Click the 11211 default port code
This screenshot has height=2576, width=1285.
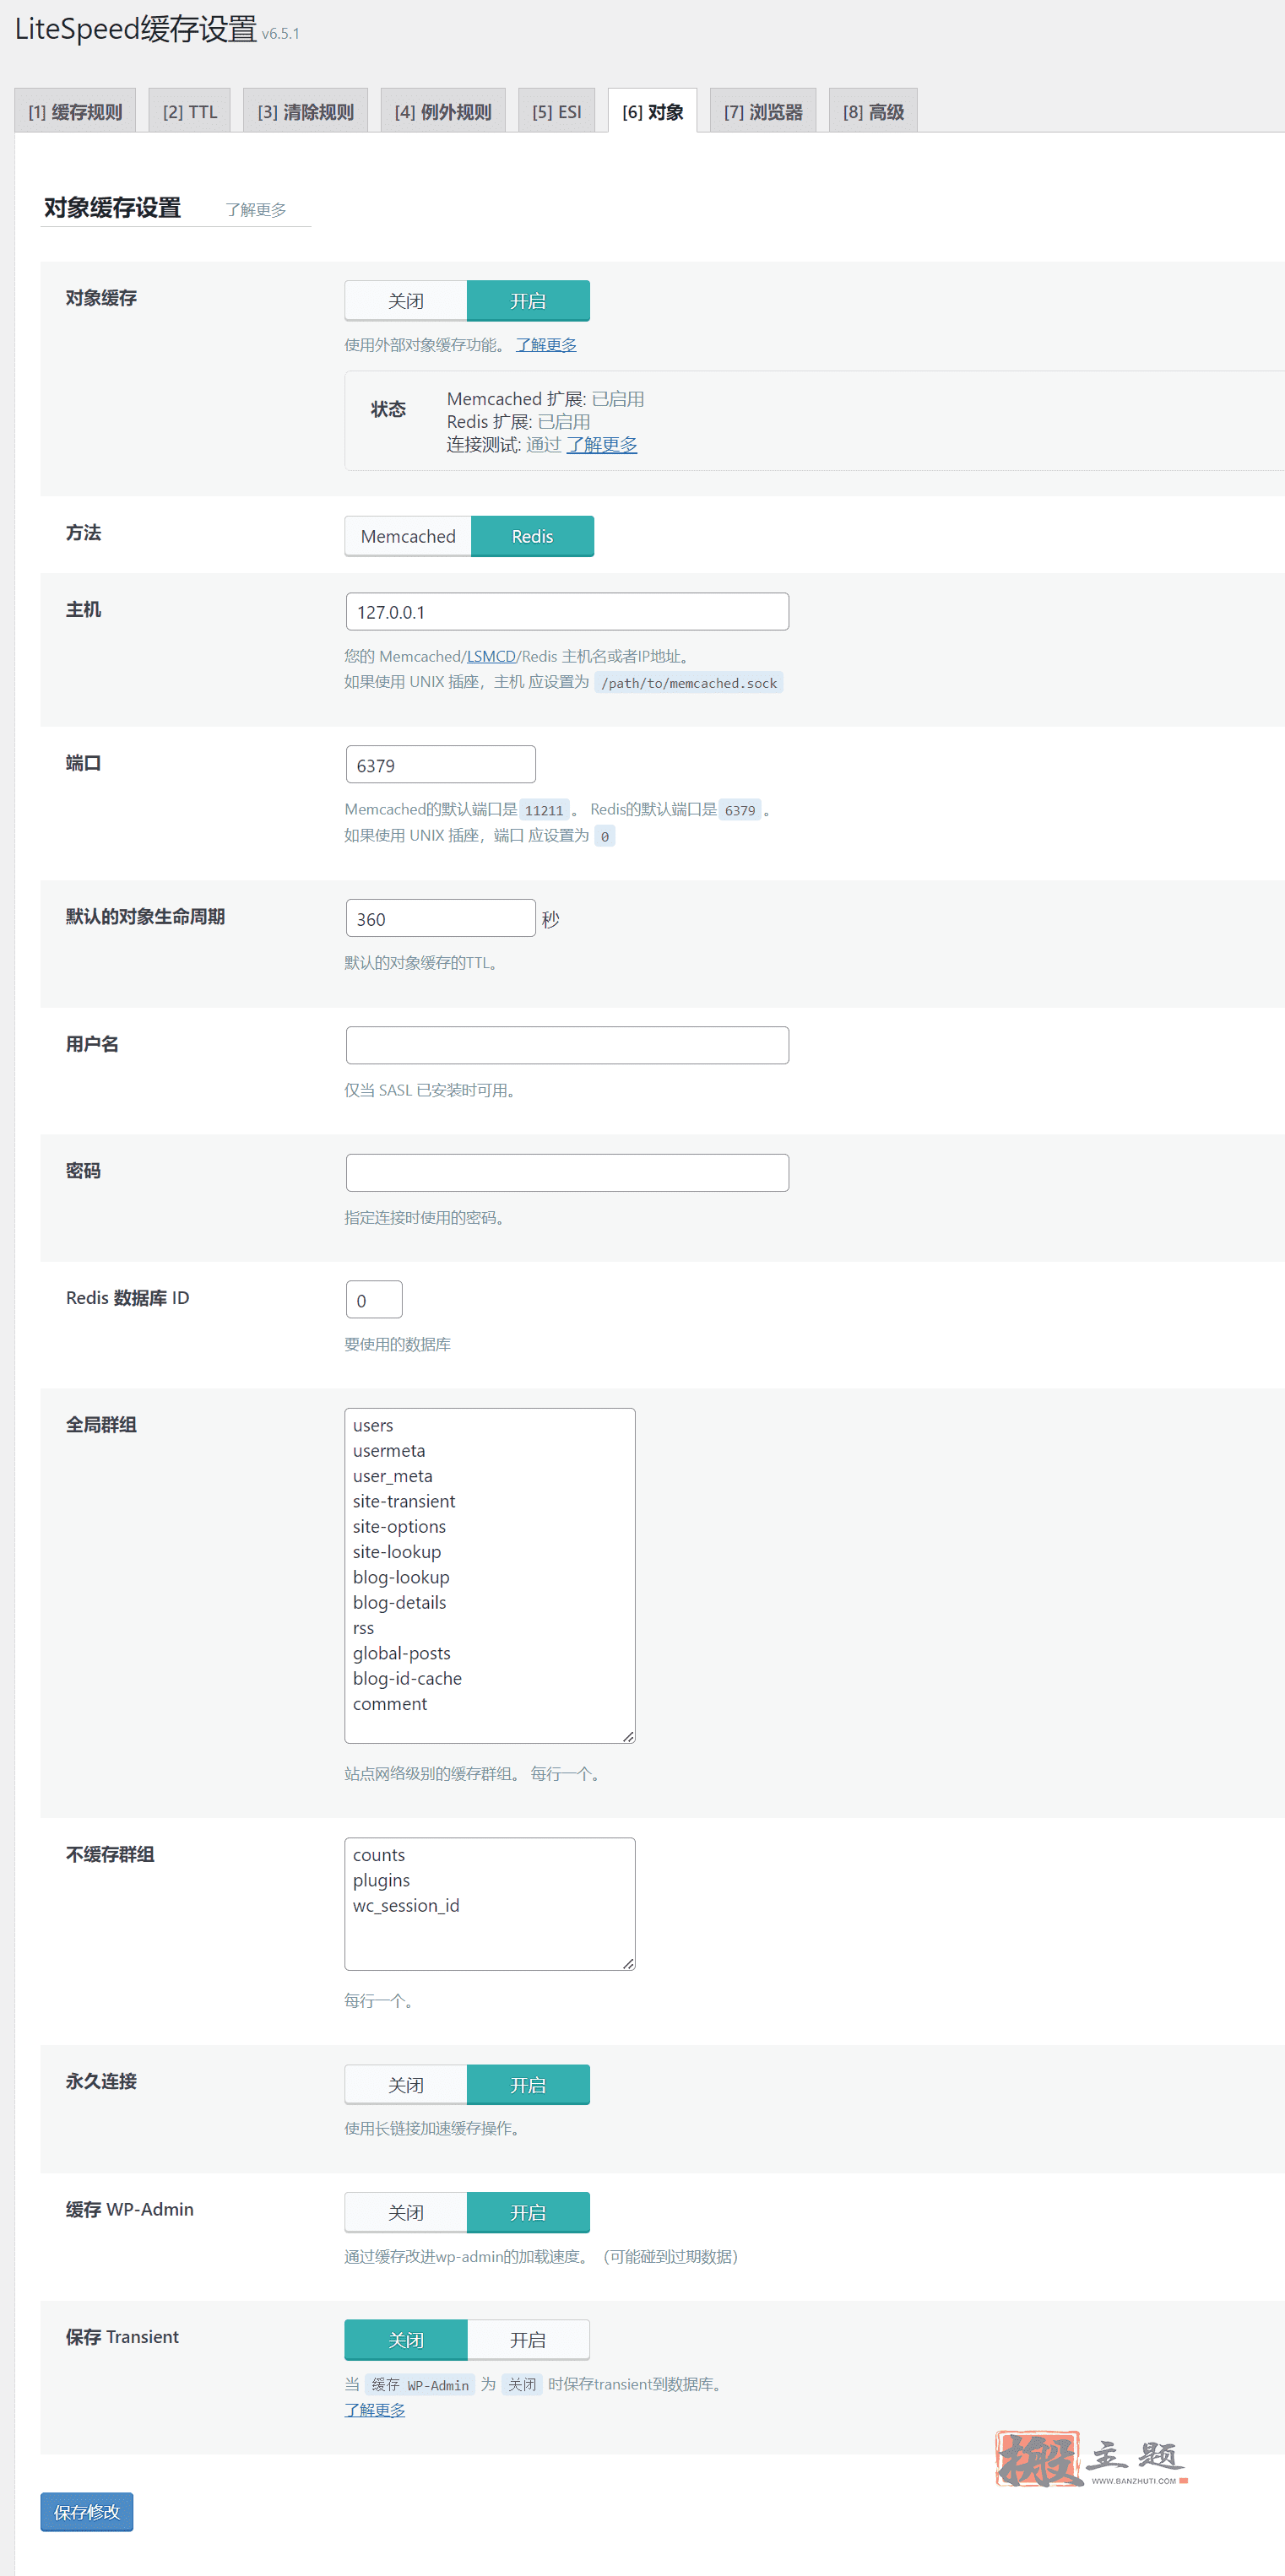pos(544,811)
